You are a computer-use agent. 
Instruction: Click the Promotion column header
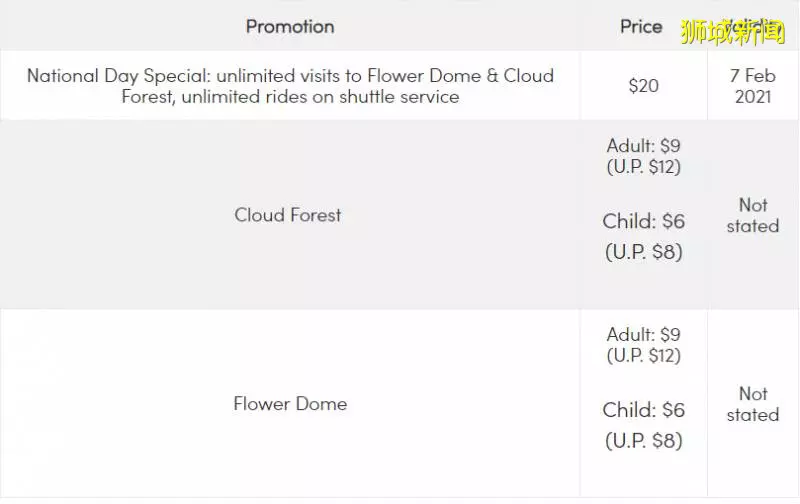click(290, 27)
